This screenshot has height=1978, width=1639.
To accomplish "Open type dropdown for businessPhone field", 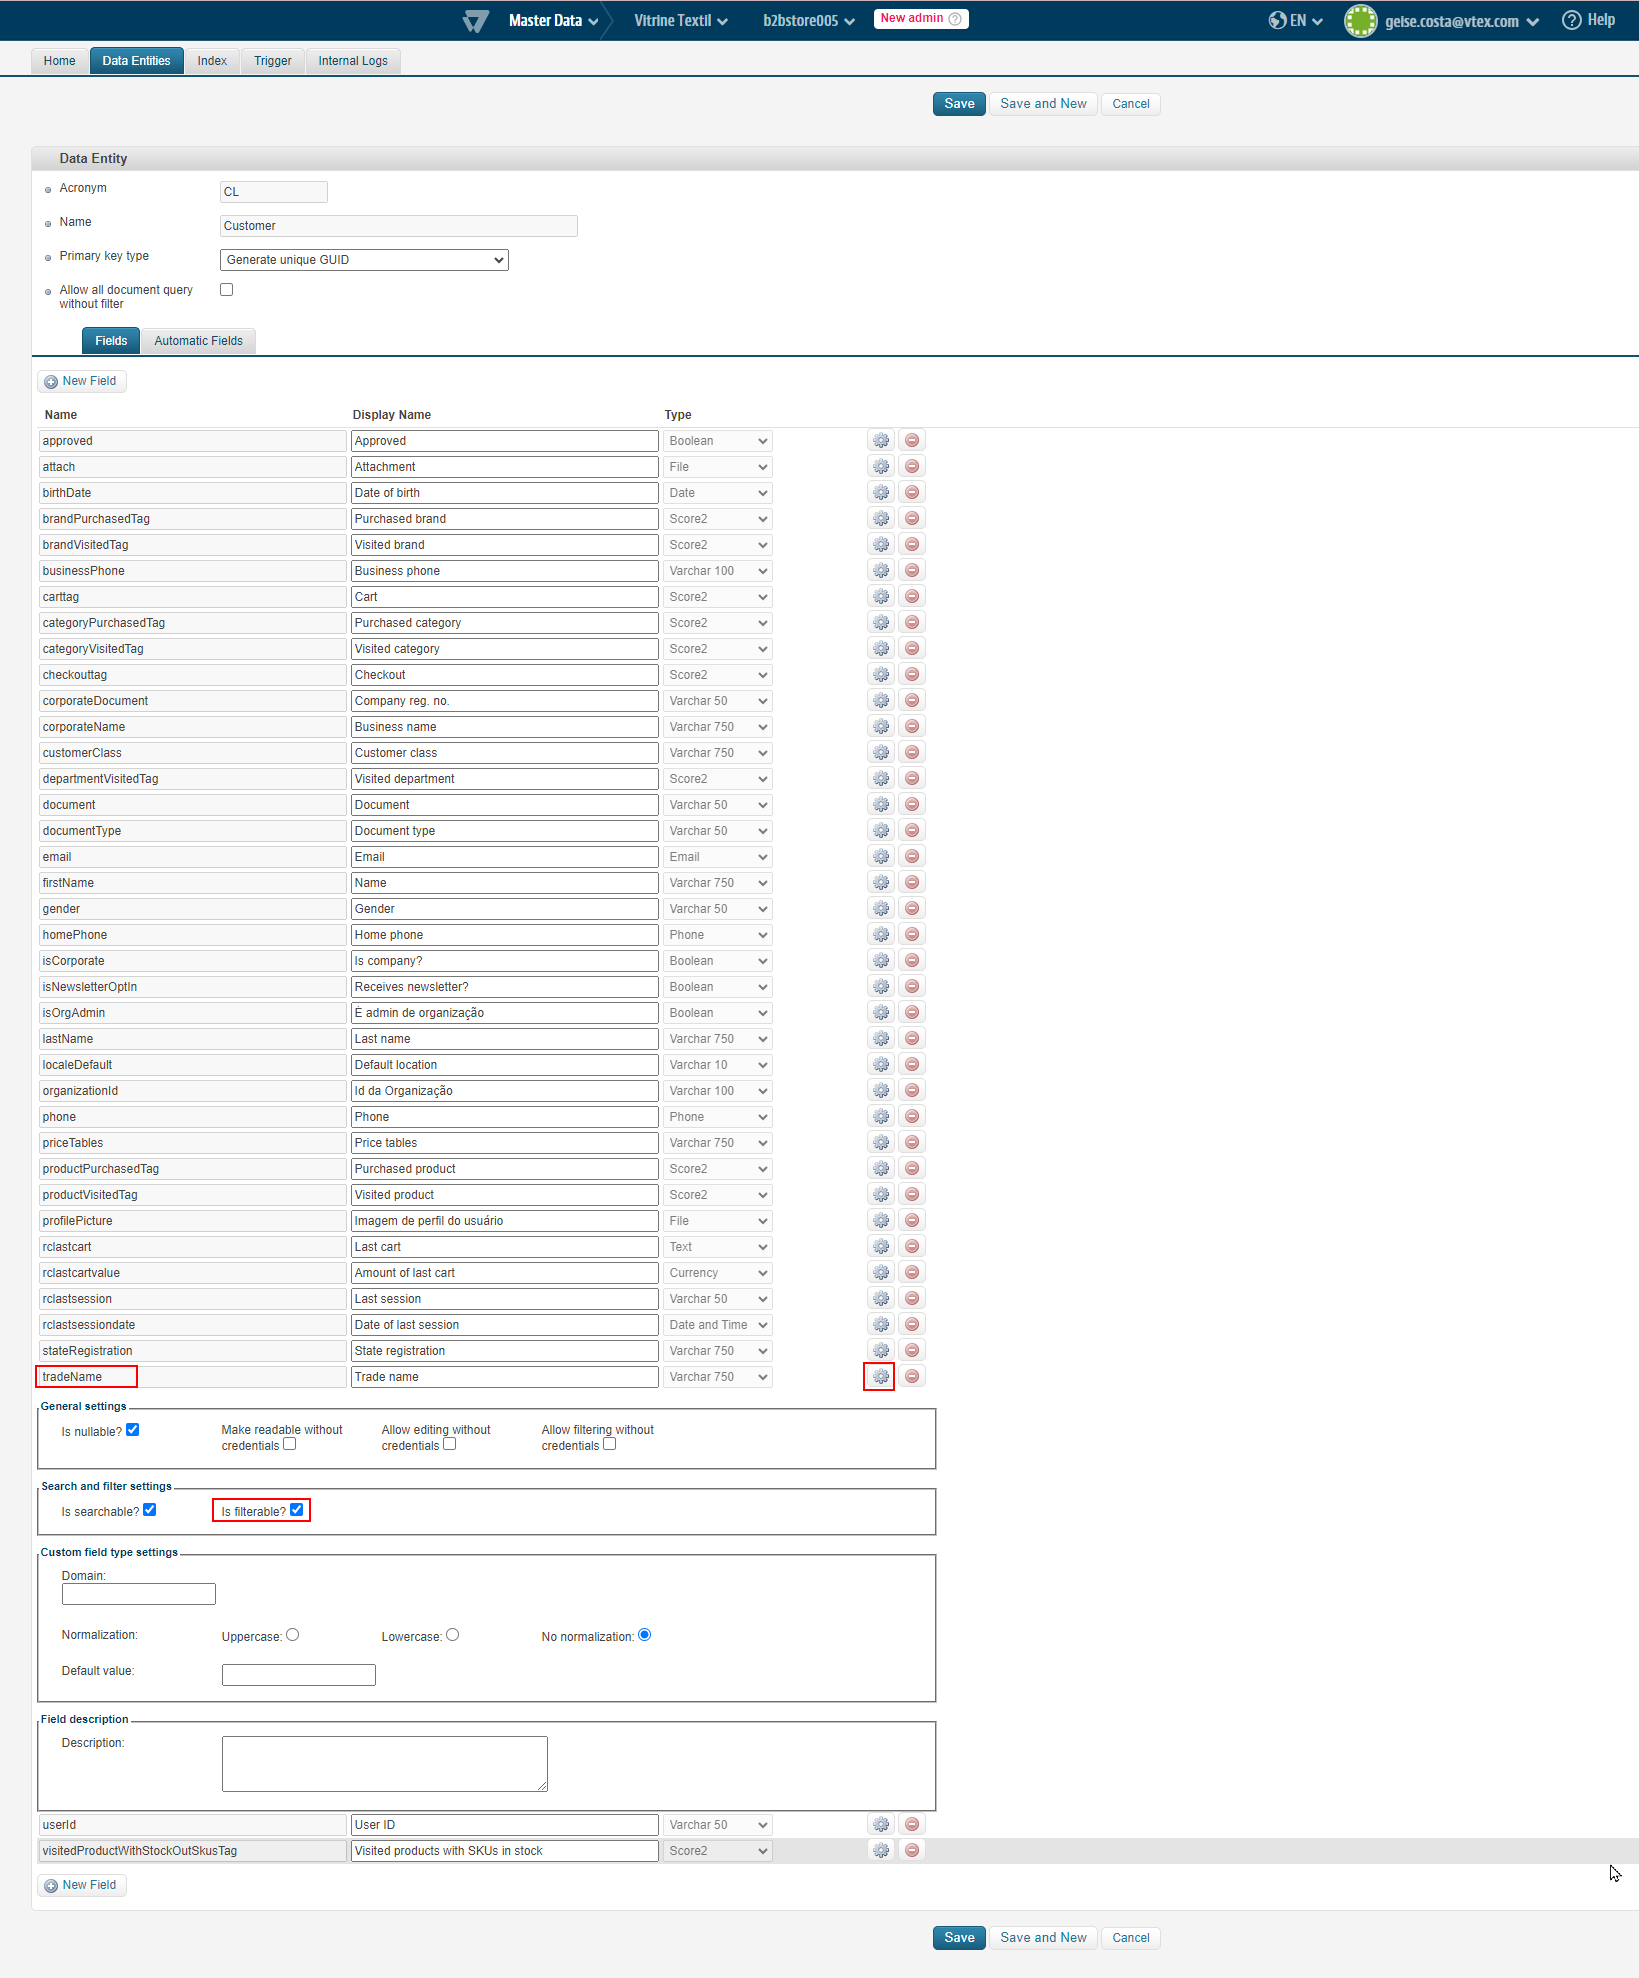I will pos(718,571).
